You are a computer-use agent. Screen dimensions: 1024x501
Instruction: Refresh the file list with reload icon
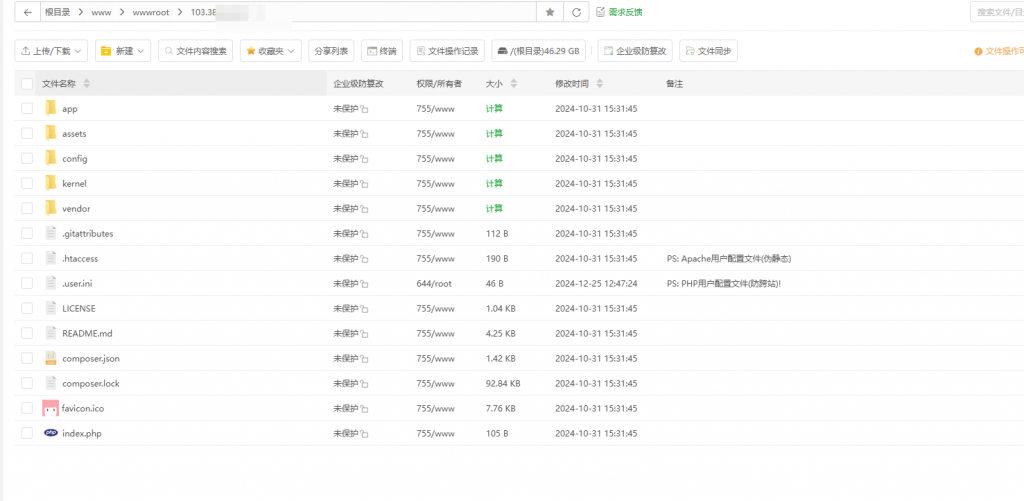[x=576, y=12]
